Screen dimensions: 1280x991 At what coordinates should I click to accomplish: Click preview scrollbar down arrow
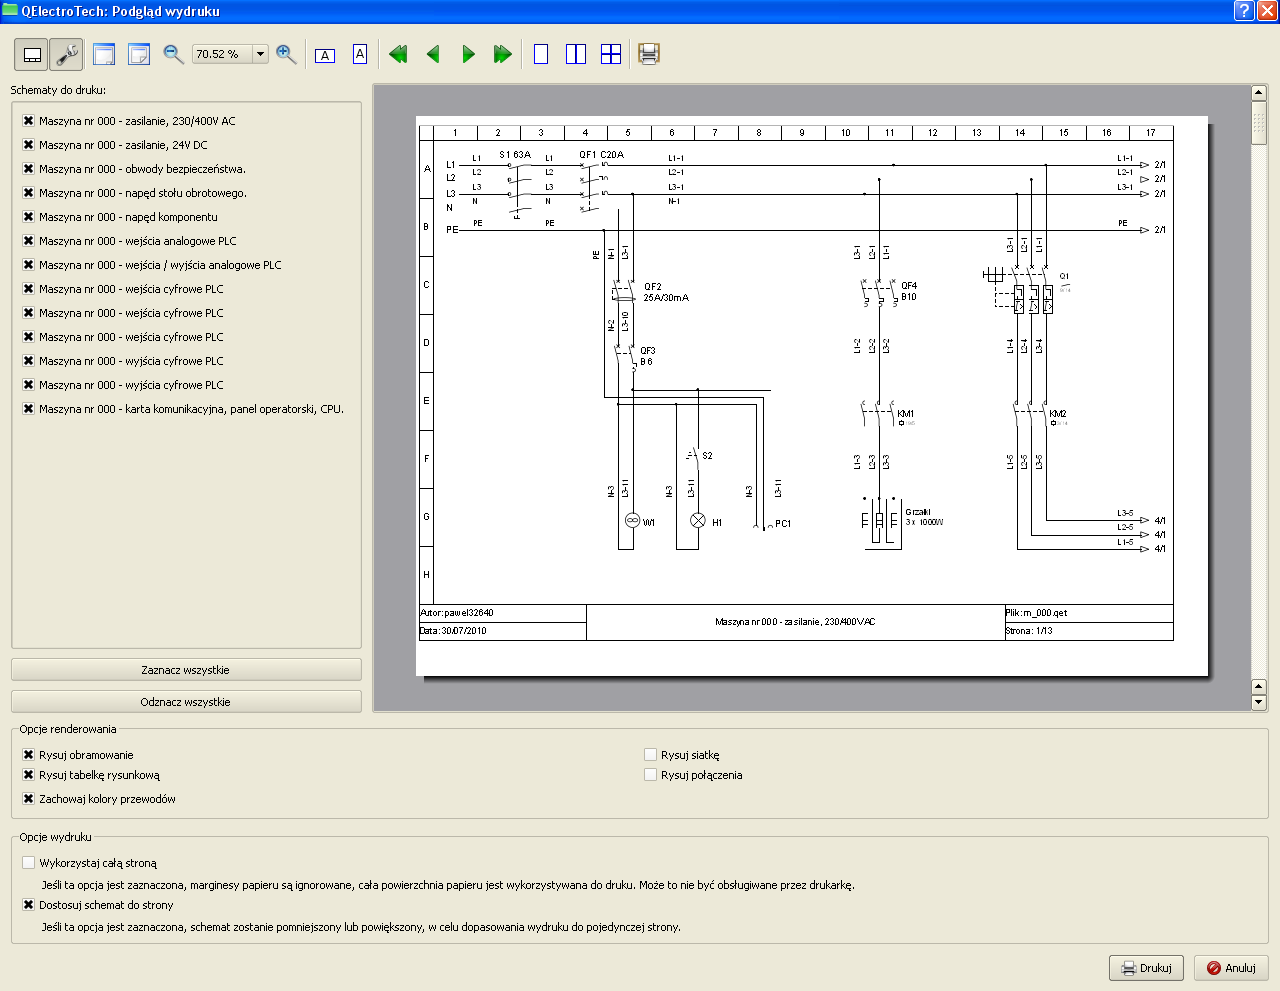click(x=1259, y=702)
